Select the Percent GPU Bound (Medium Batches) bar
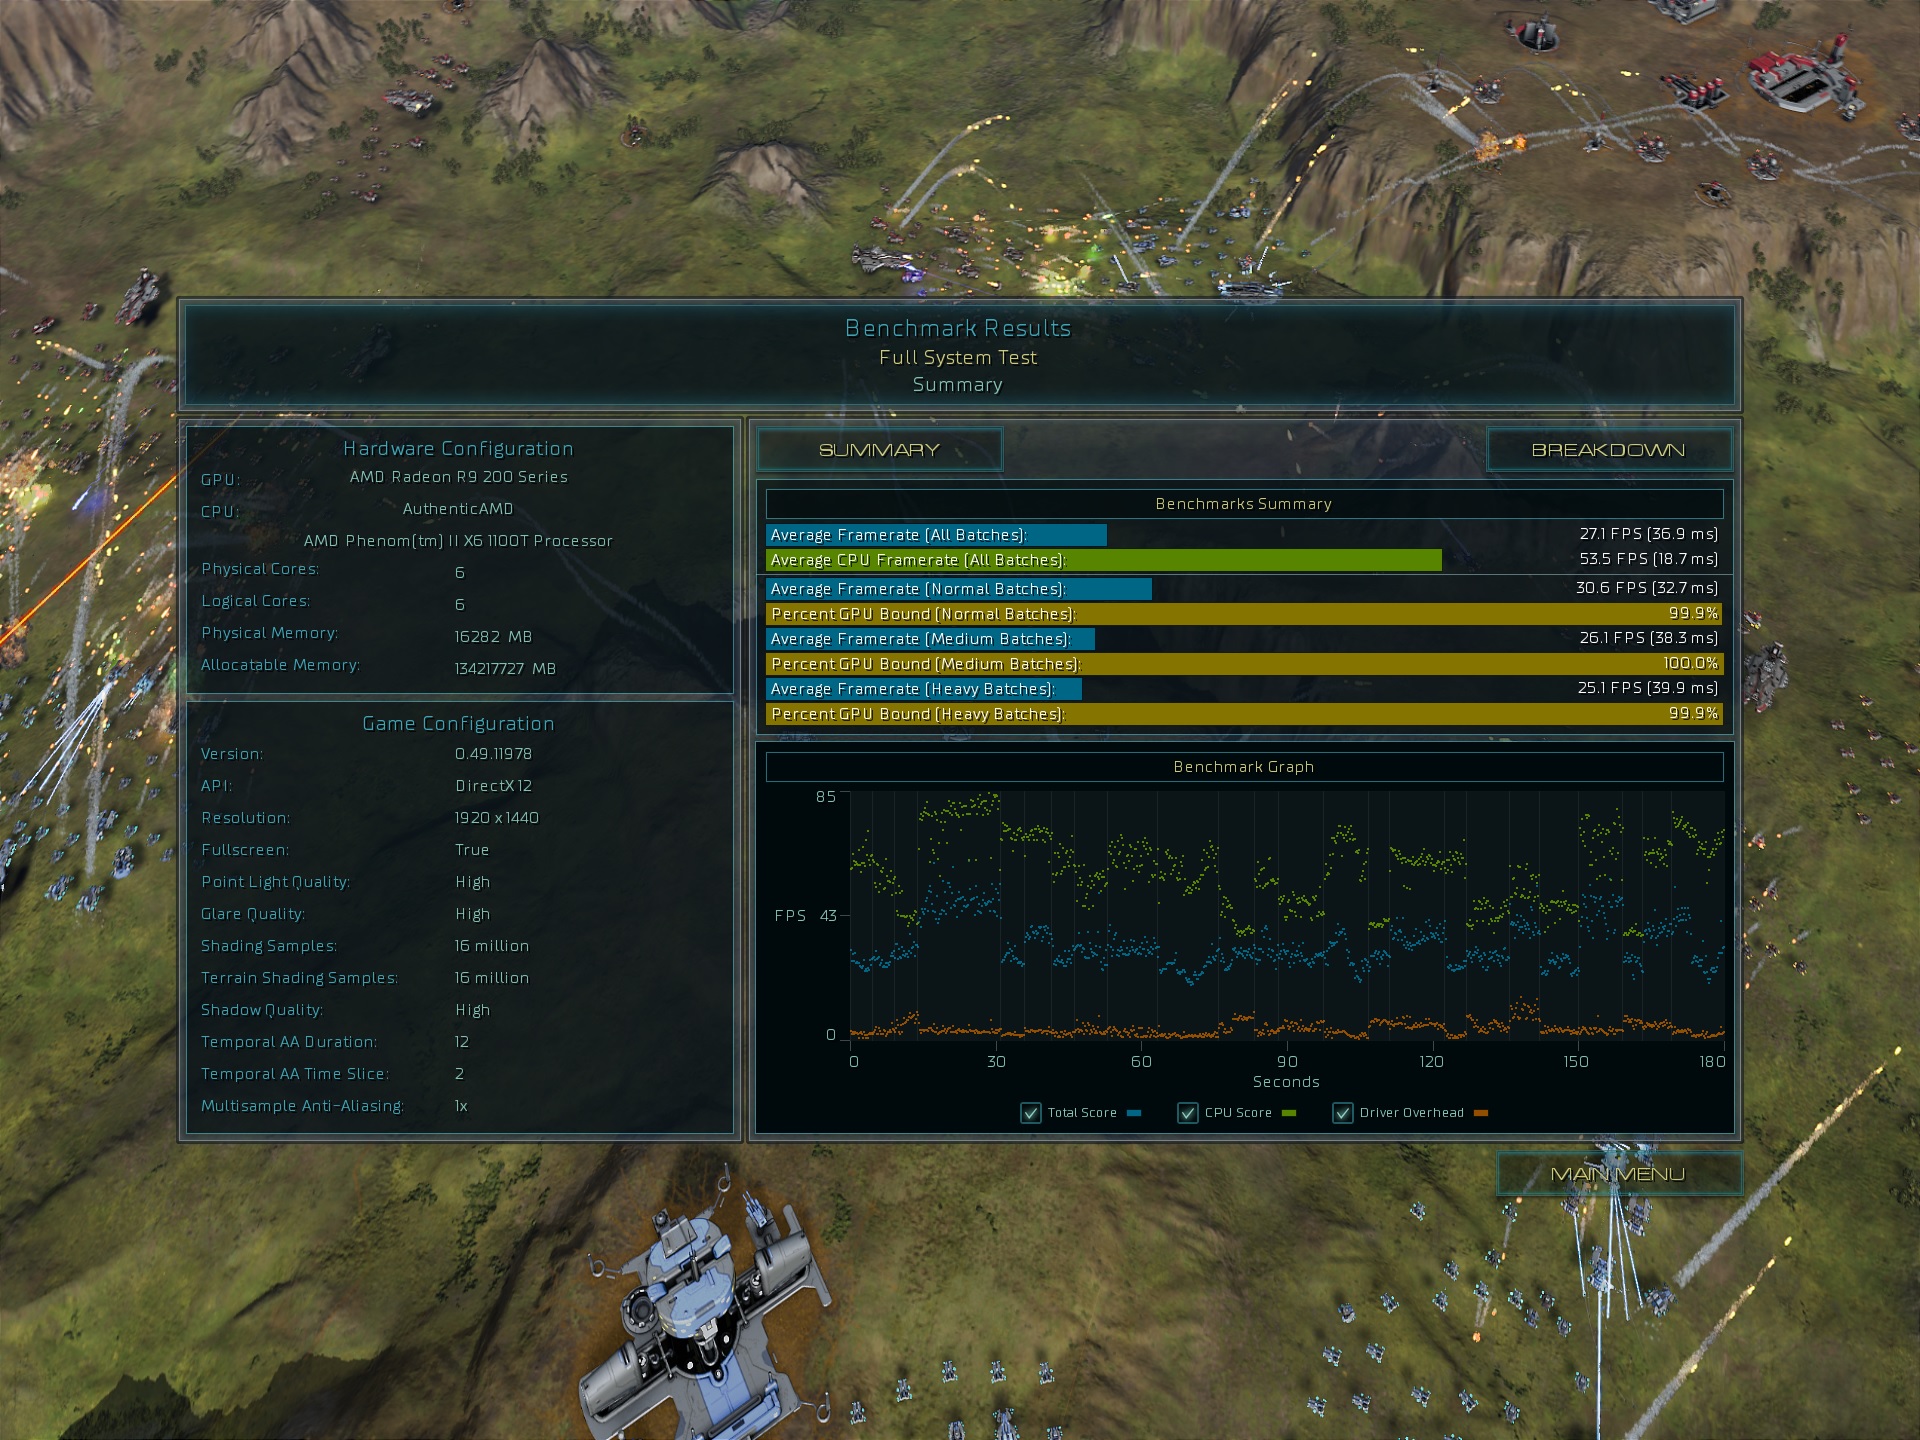1920x1440 pixels. 1244,664
